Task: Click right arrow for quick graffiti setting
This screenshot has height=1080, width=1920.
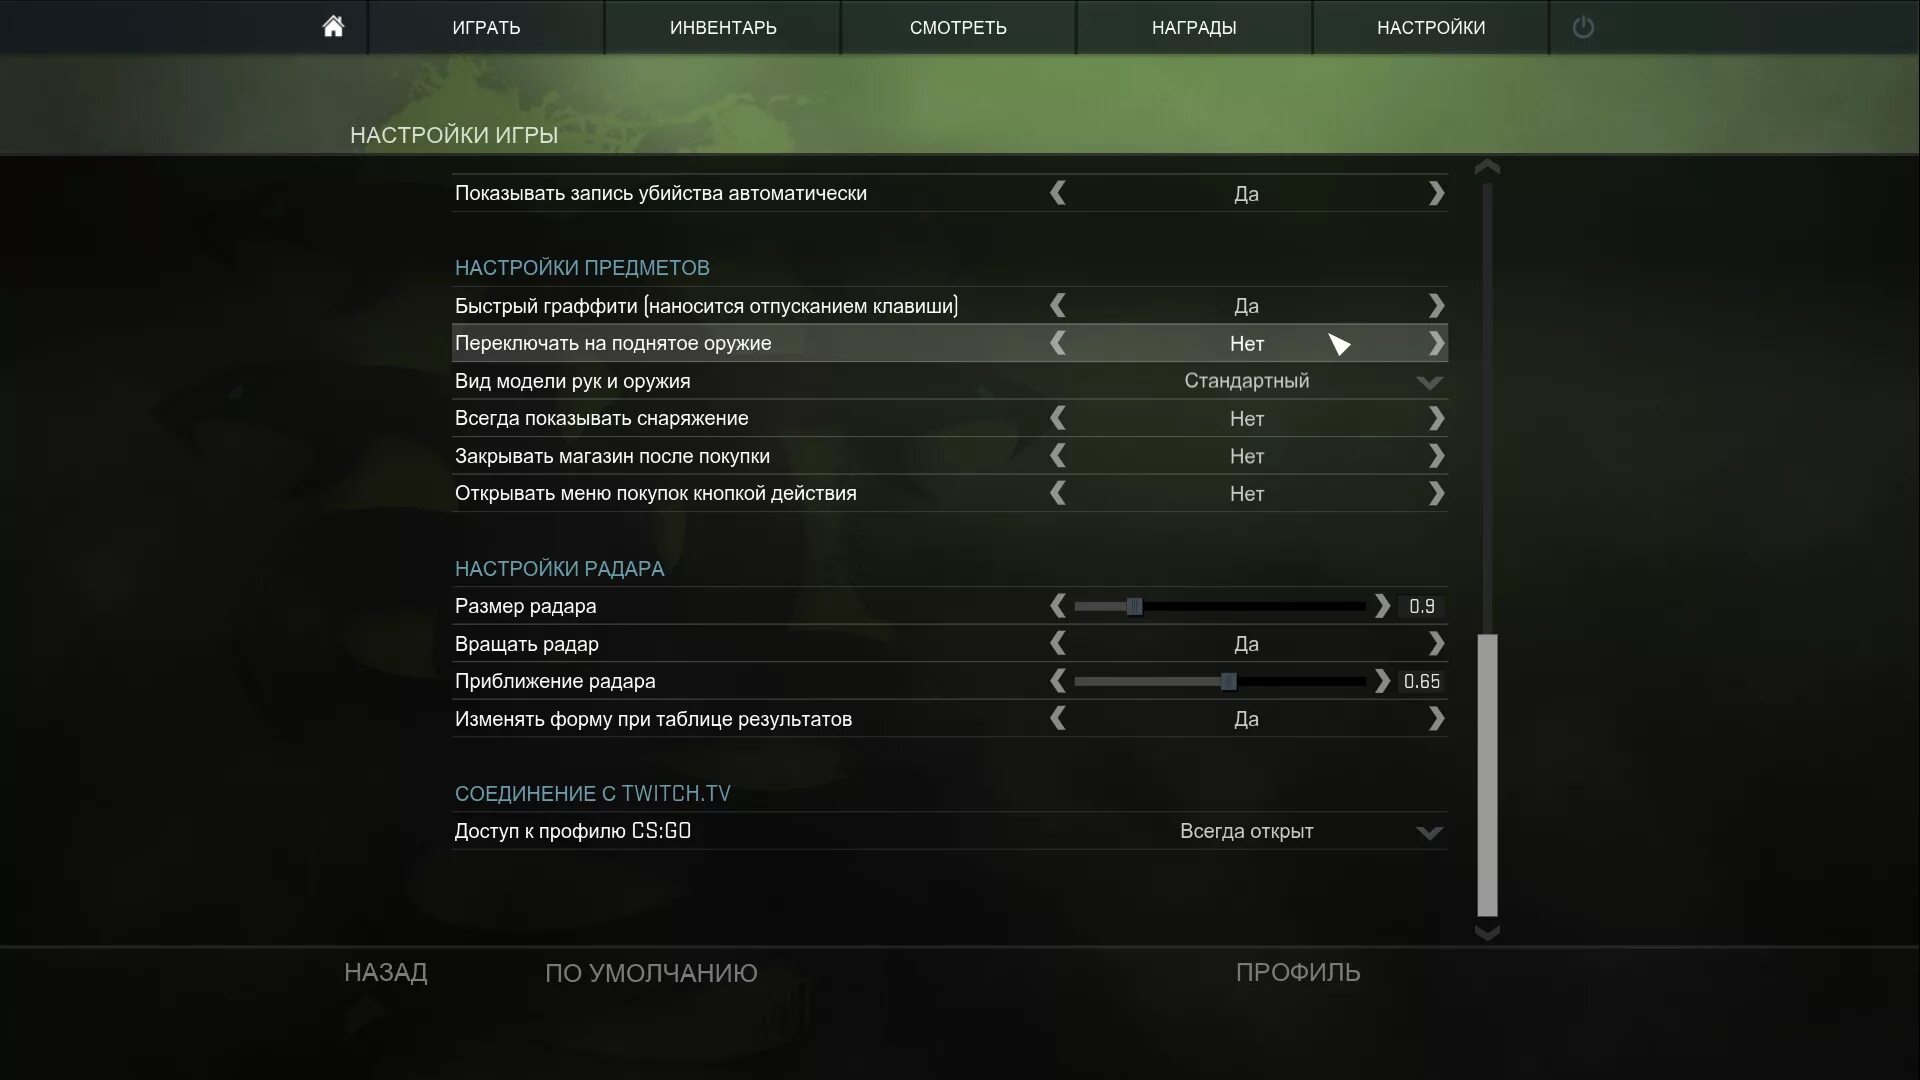Action: 1436,305
